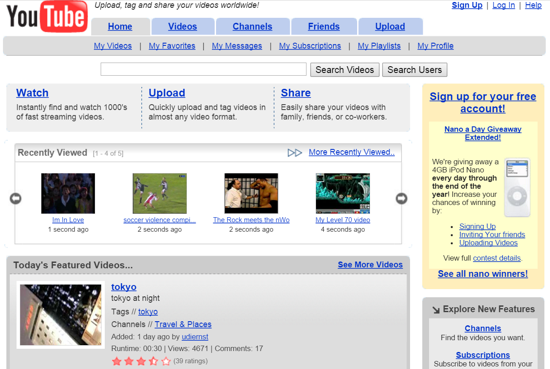
Task: Click the right arrow in Recently Viewed
Action: click(401, 199)
